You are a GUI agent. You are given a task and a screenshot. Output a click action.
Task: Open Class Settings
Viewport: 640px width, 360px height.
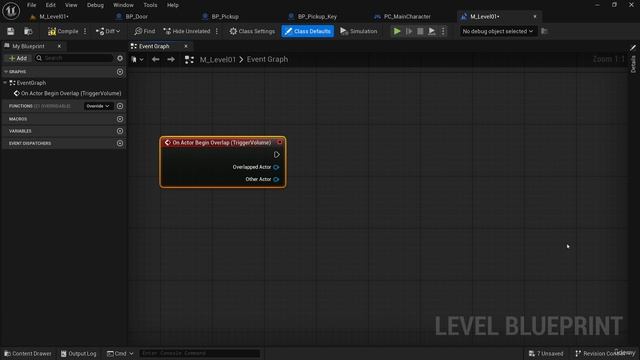click(252, 31)
